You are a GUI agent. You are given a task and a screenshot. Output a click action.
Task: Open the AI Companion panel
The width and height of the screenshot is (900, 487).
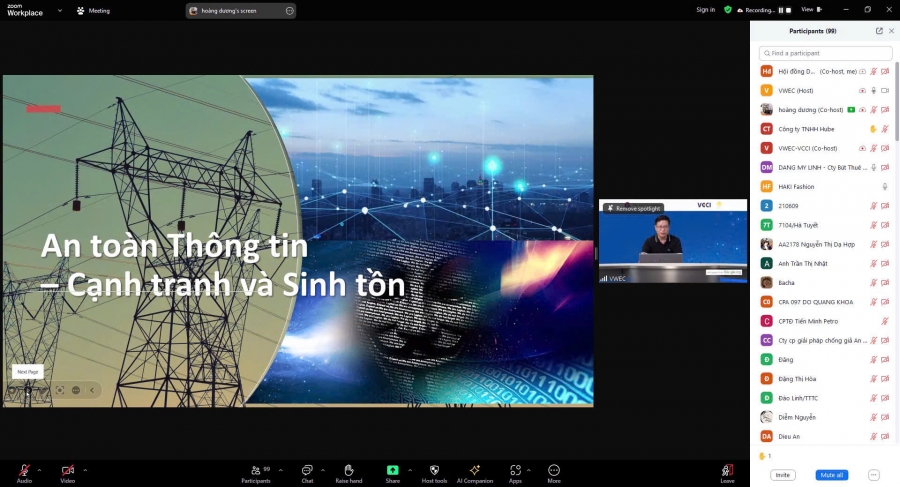click(475, 469)
